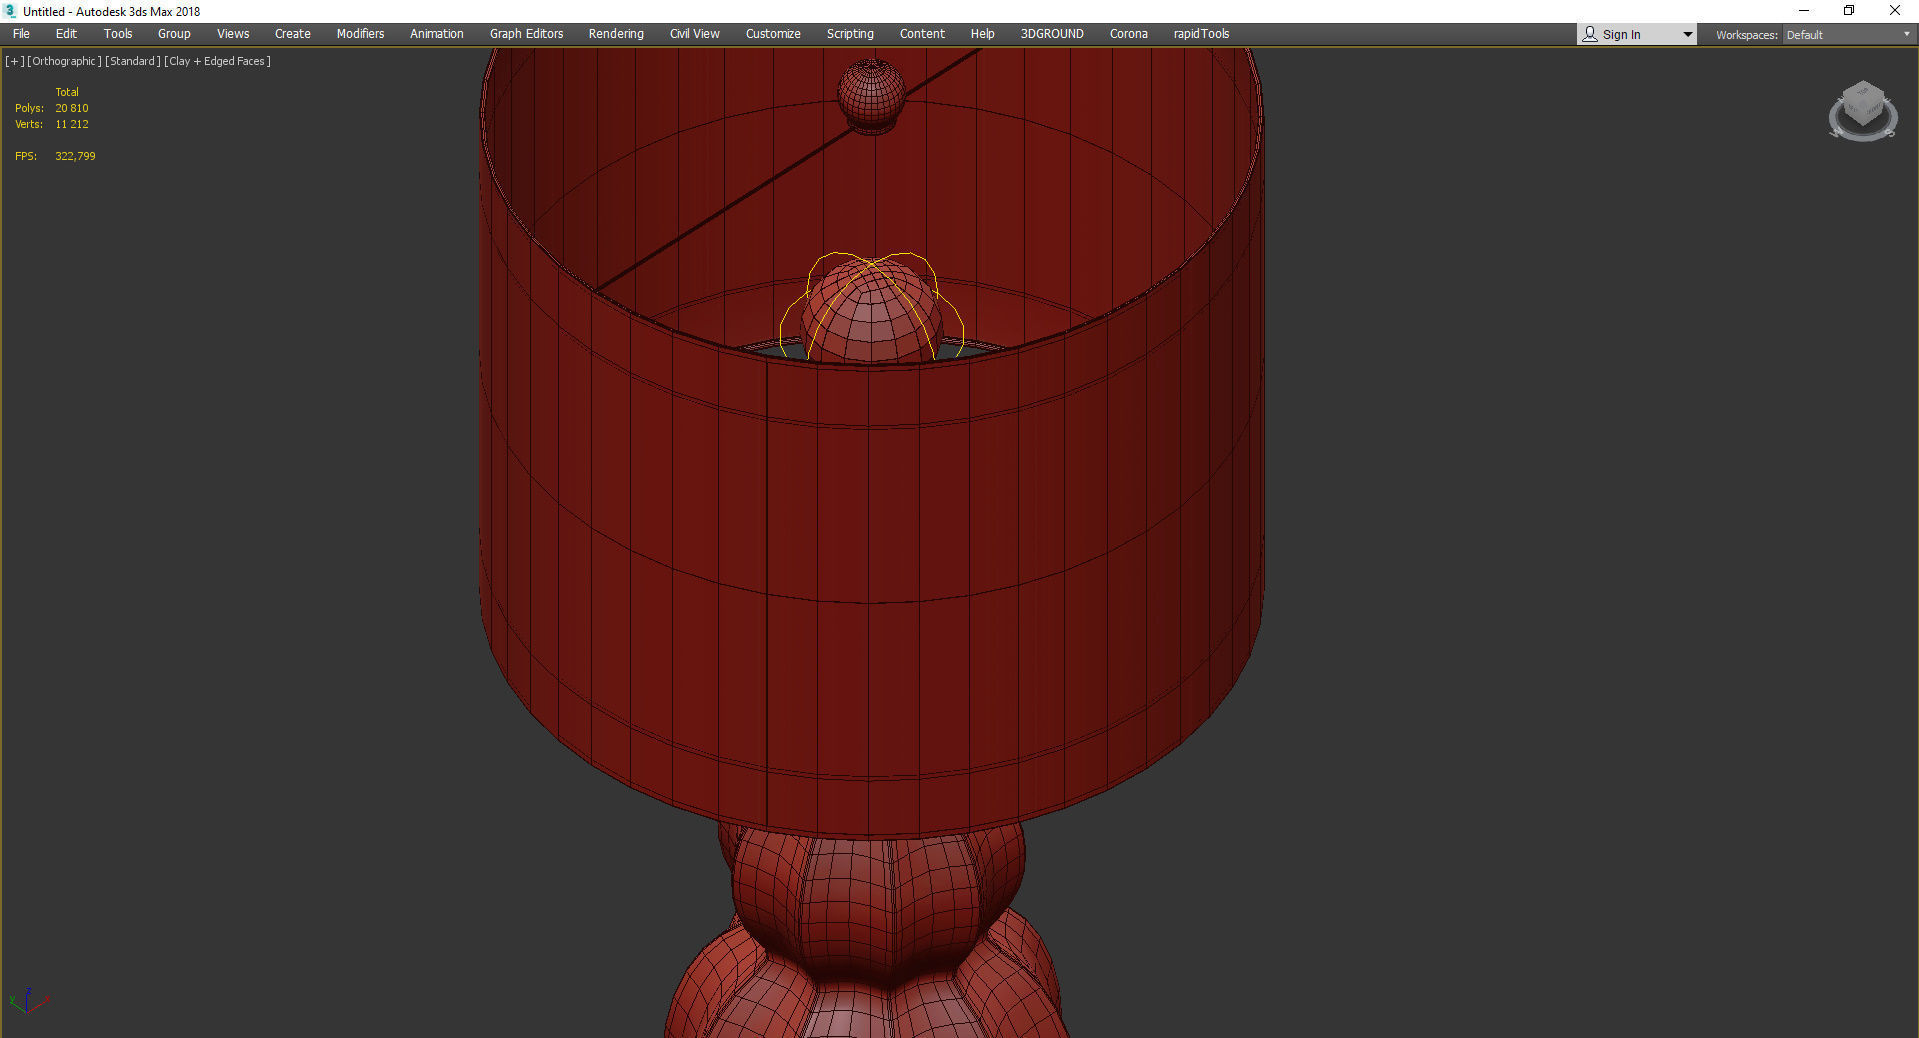Open the 3DGROUND menu
The height and width of the screenshot is (1038, 1919).
(x=1052, y=34)
